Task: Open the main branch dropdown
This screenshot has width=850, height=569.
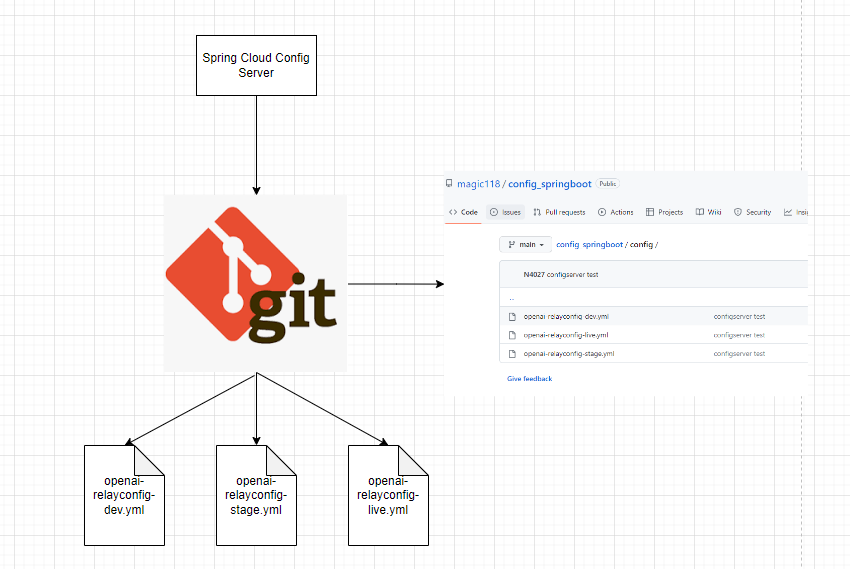Action: (x=525, y=244)
